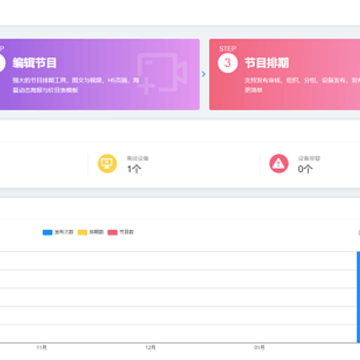Click the 12月 axis label
Image resolution: width=360 pixels, height=360 pixels.
pos(150,348)
